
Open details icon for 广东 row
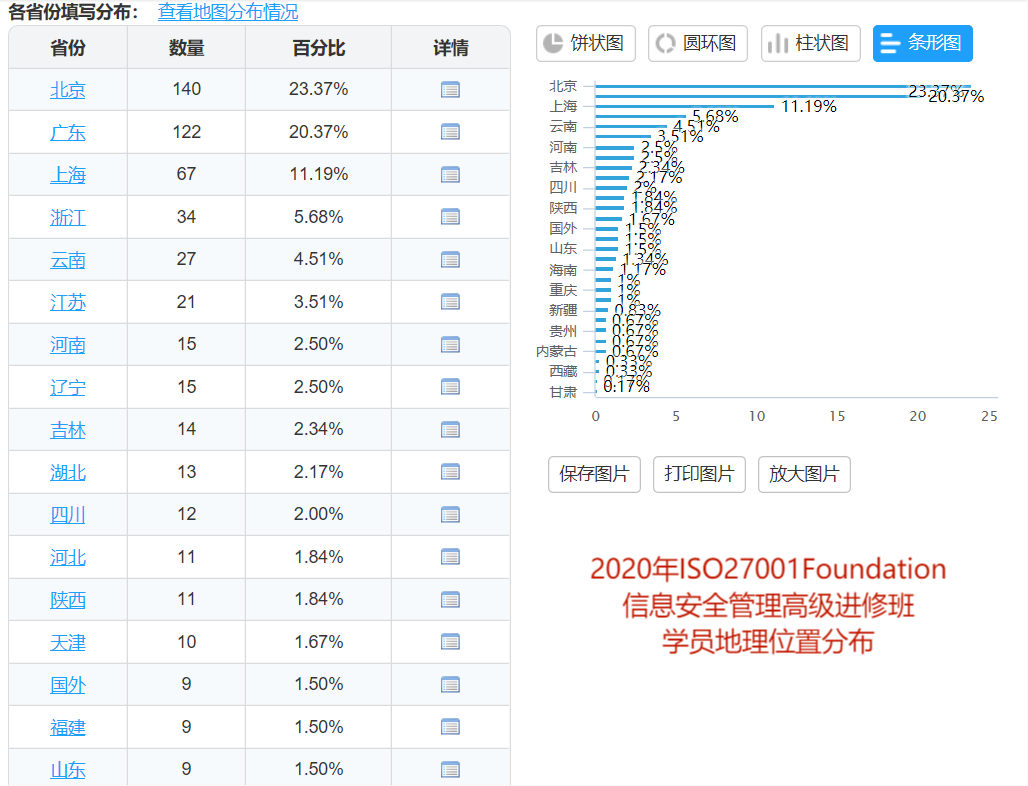click(x=450, y=132)
